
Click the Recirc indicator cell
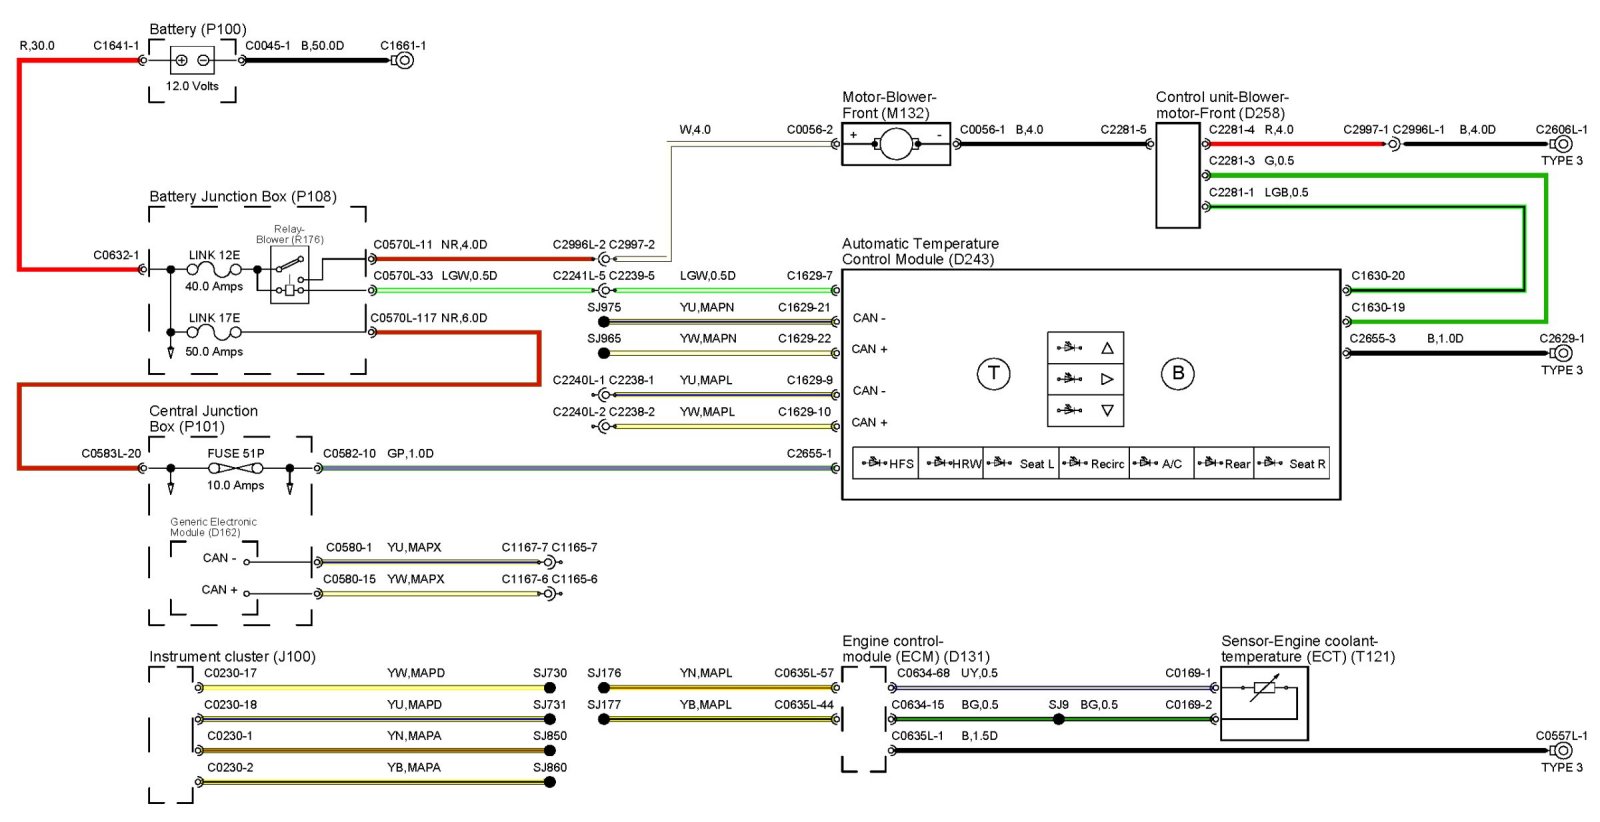[x=1093, y=463]
